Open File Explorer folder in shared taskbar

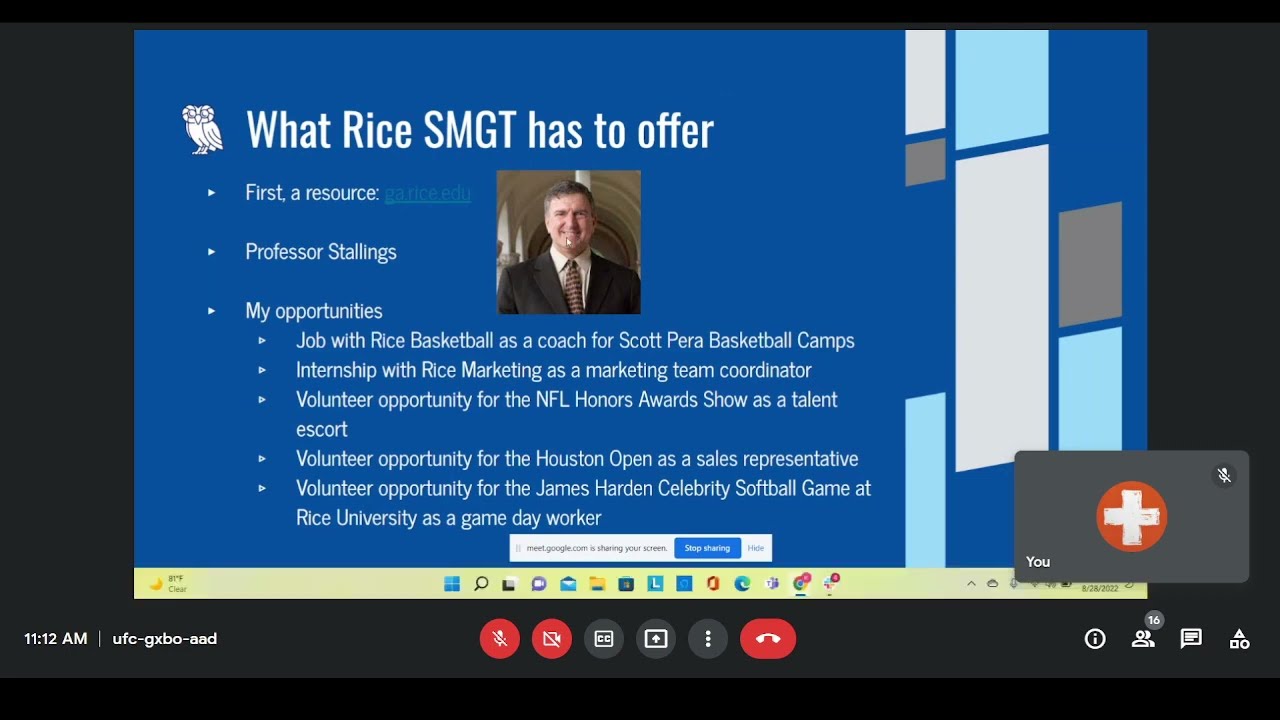pyautogui.click(x=597, y=584)
